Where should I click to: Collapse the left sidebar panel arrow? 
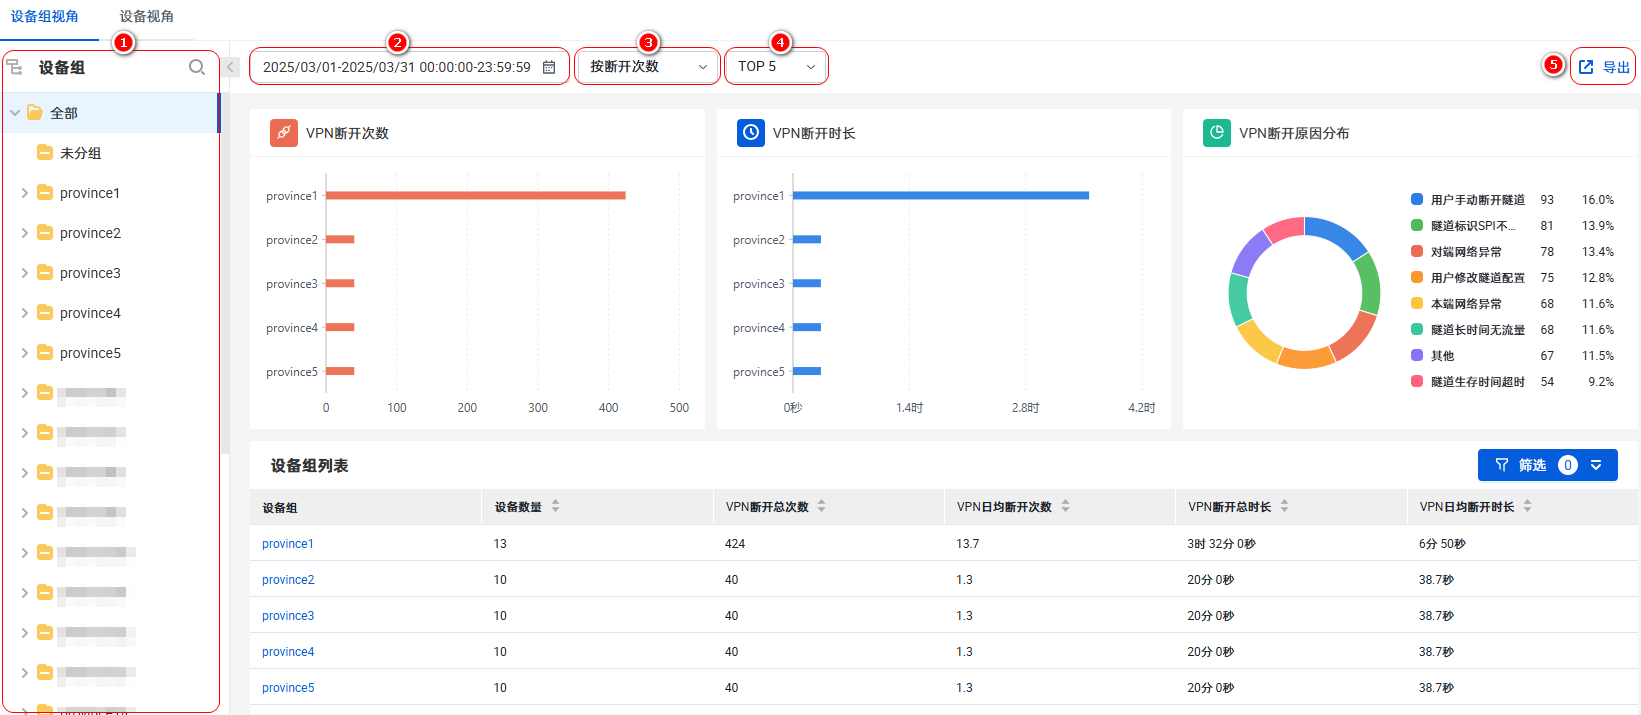coord(231,67)
